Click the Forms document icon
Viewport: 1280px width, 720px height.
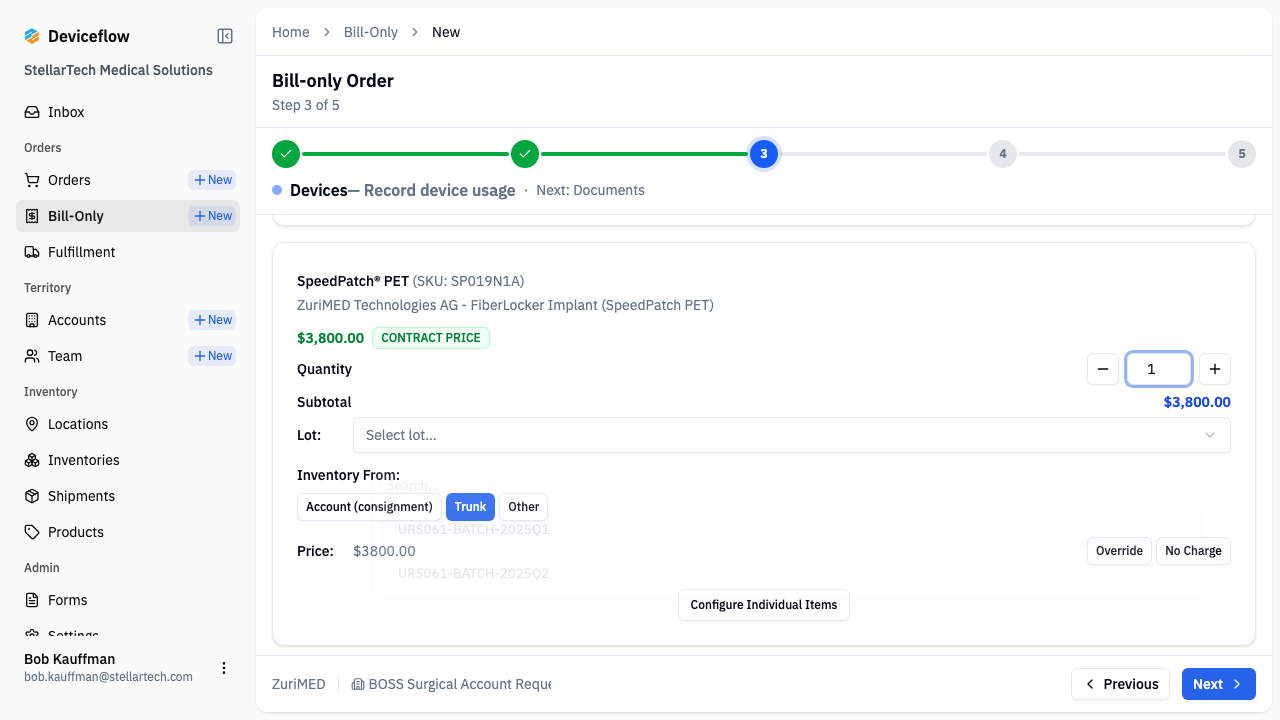click(32, 600)
